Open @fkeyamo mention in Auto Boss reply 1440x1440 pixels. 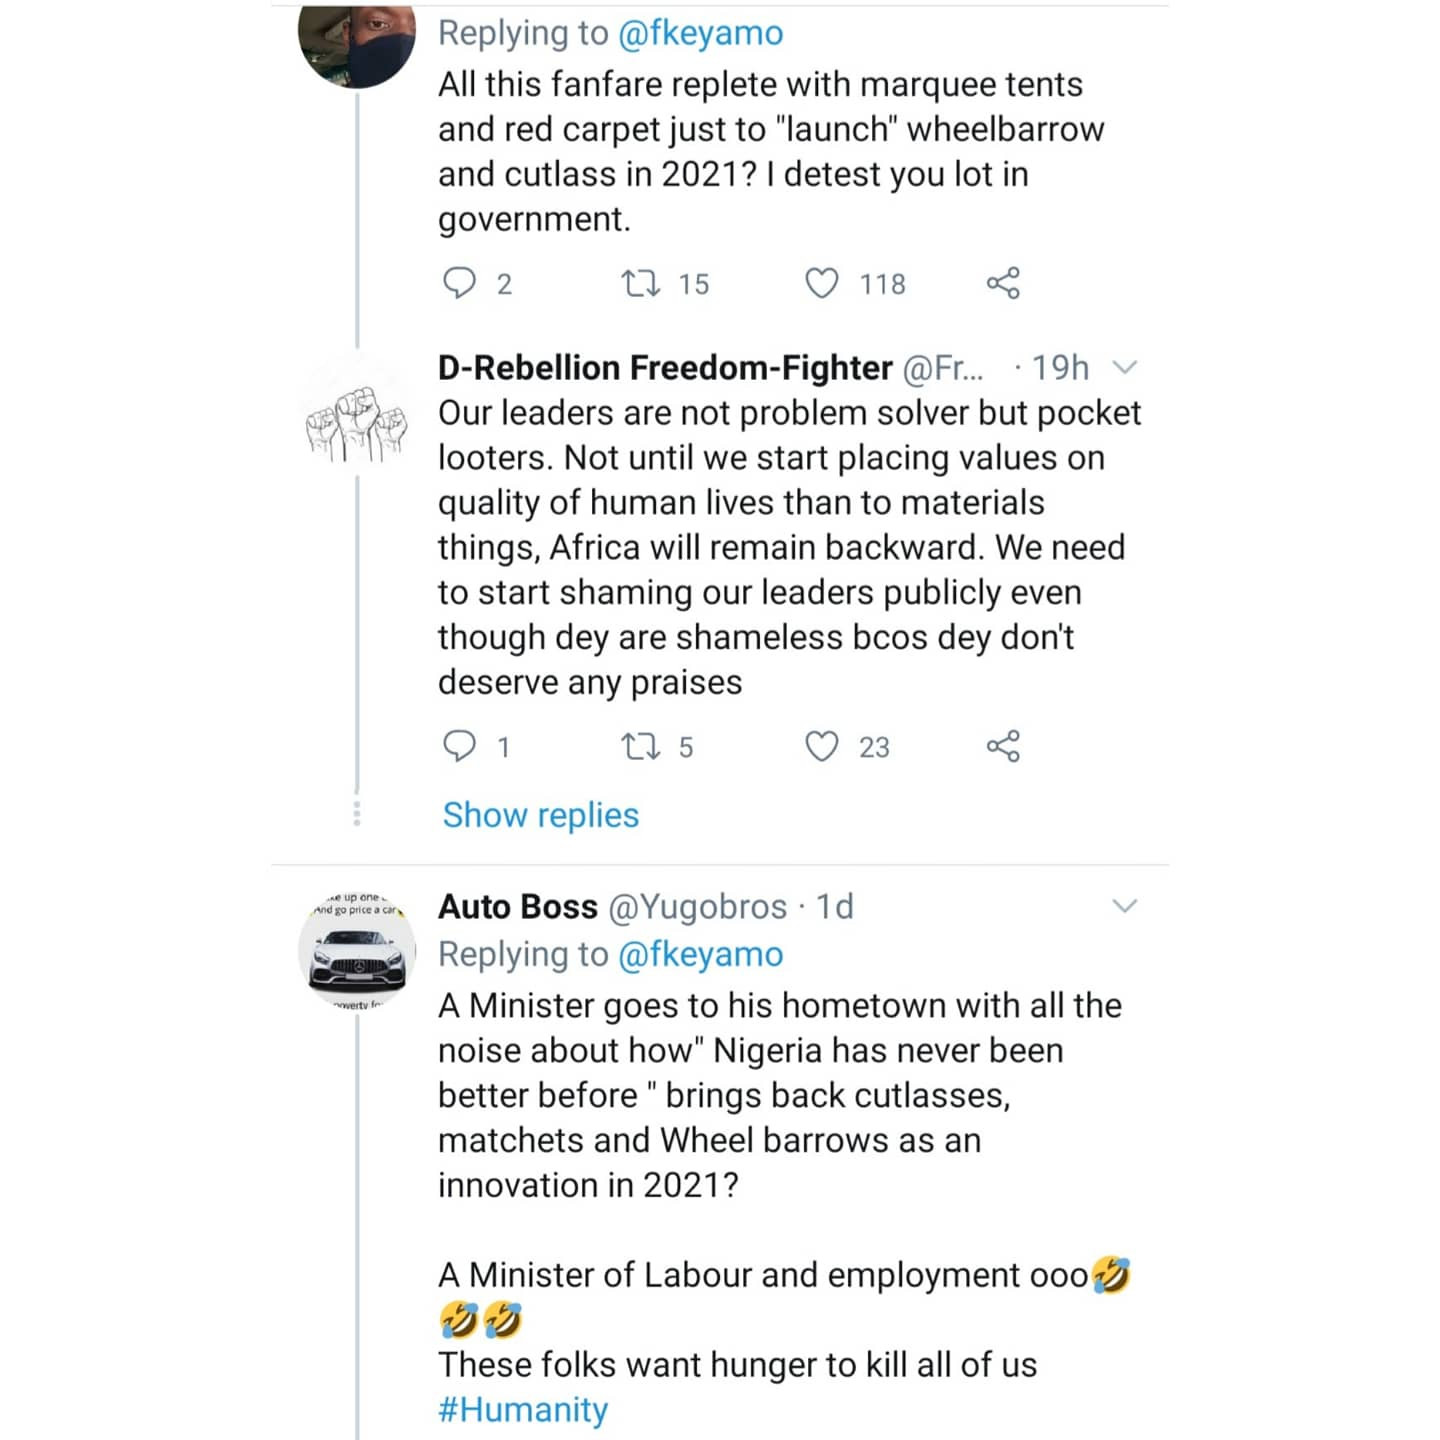pos(700,955)
